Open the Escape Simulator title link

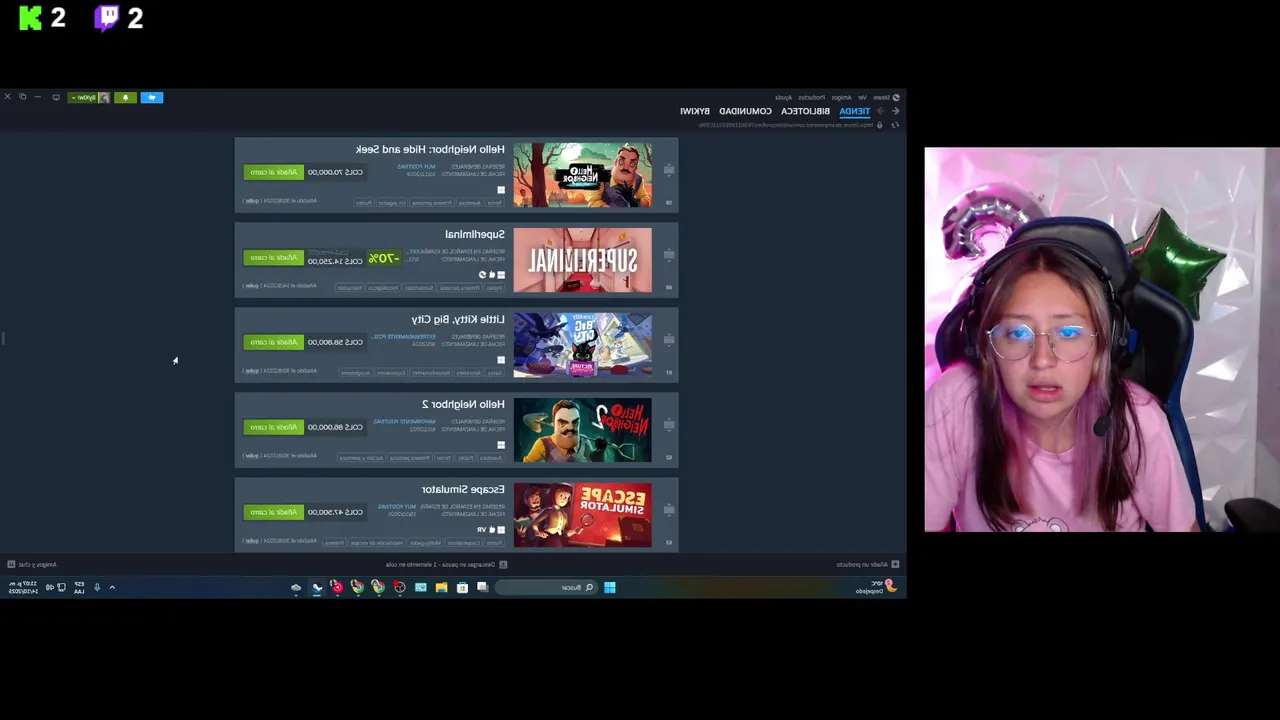tap(463, 489)
